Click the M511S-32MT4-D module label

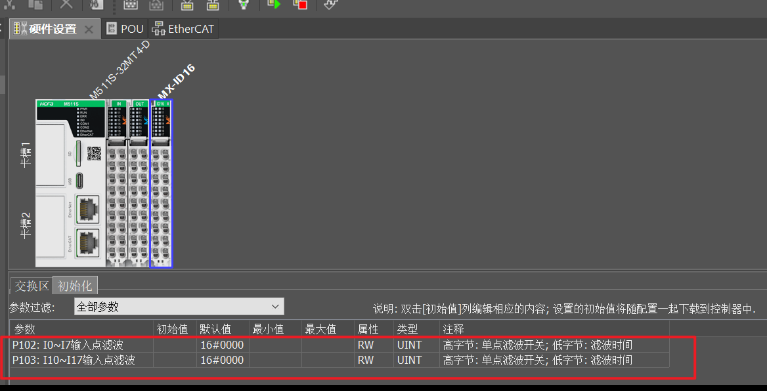coord(119,69)
